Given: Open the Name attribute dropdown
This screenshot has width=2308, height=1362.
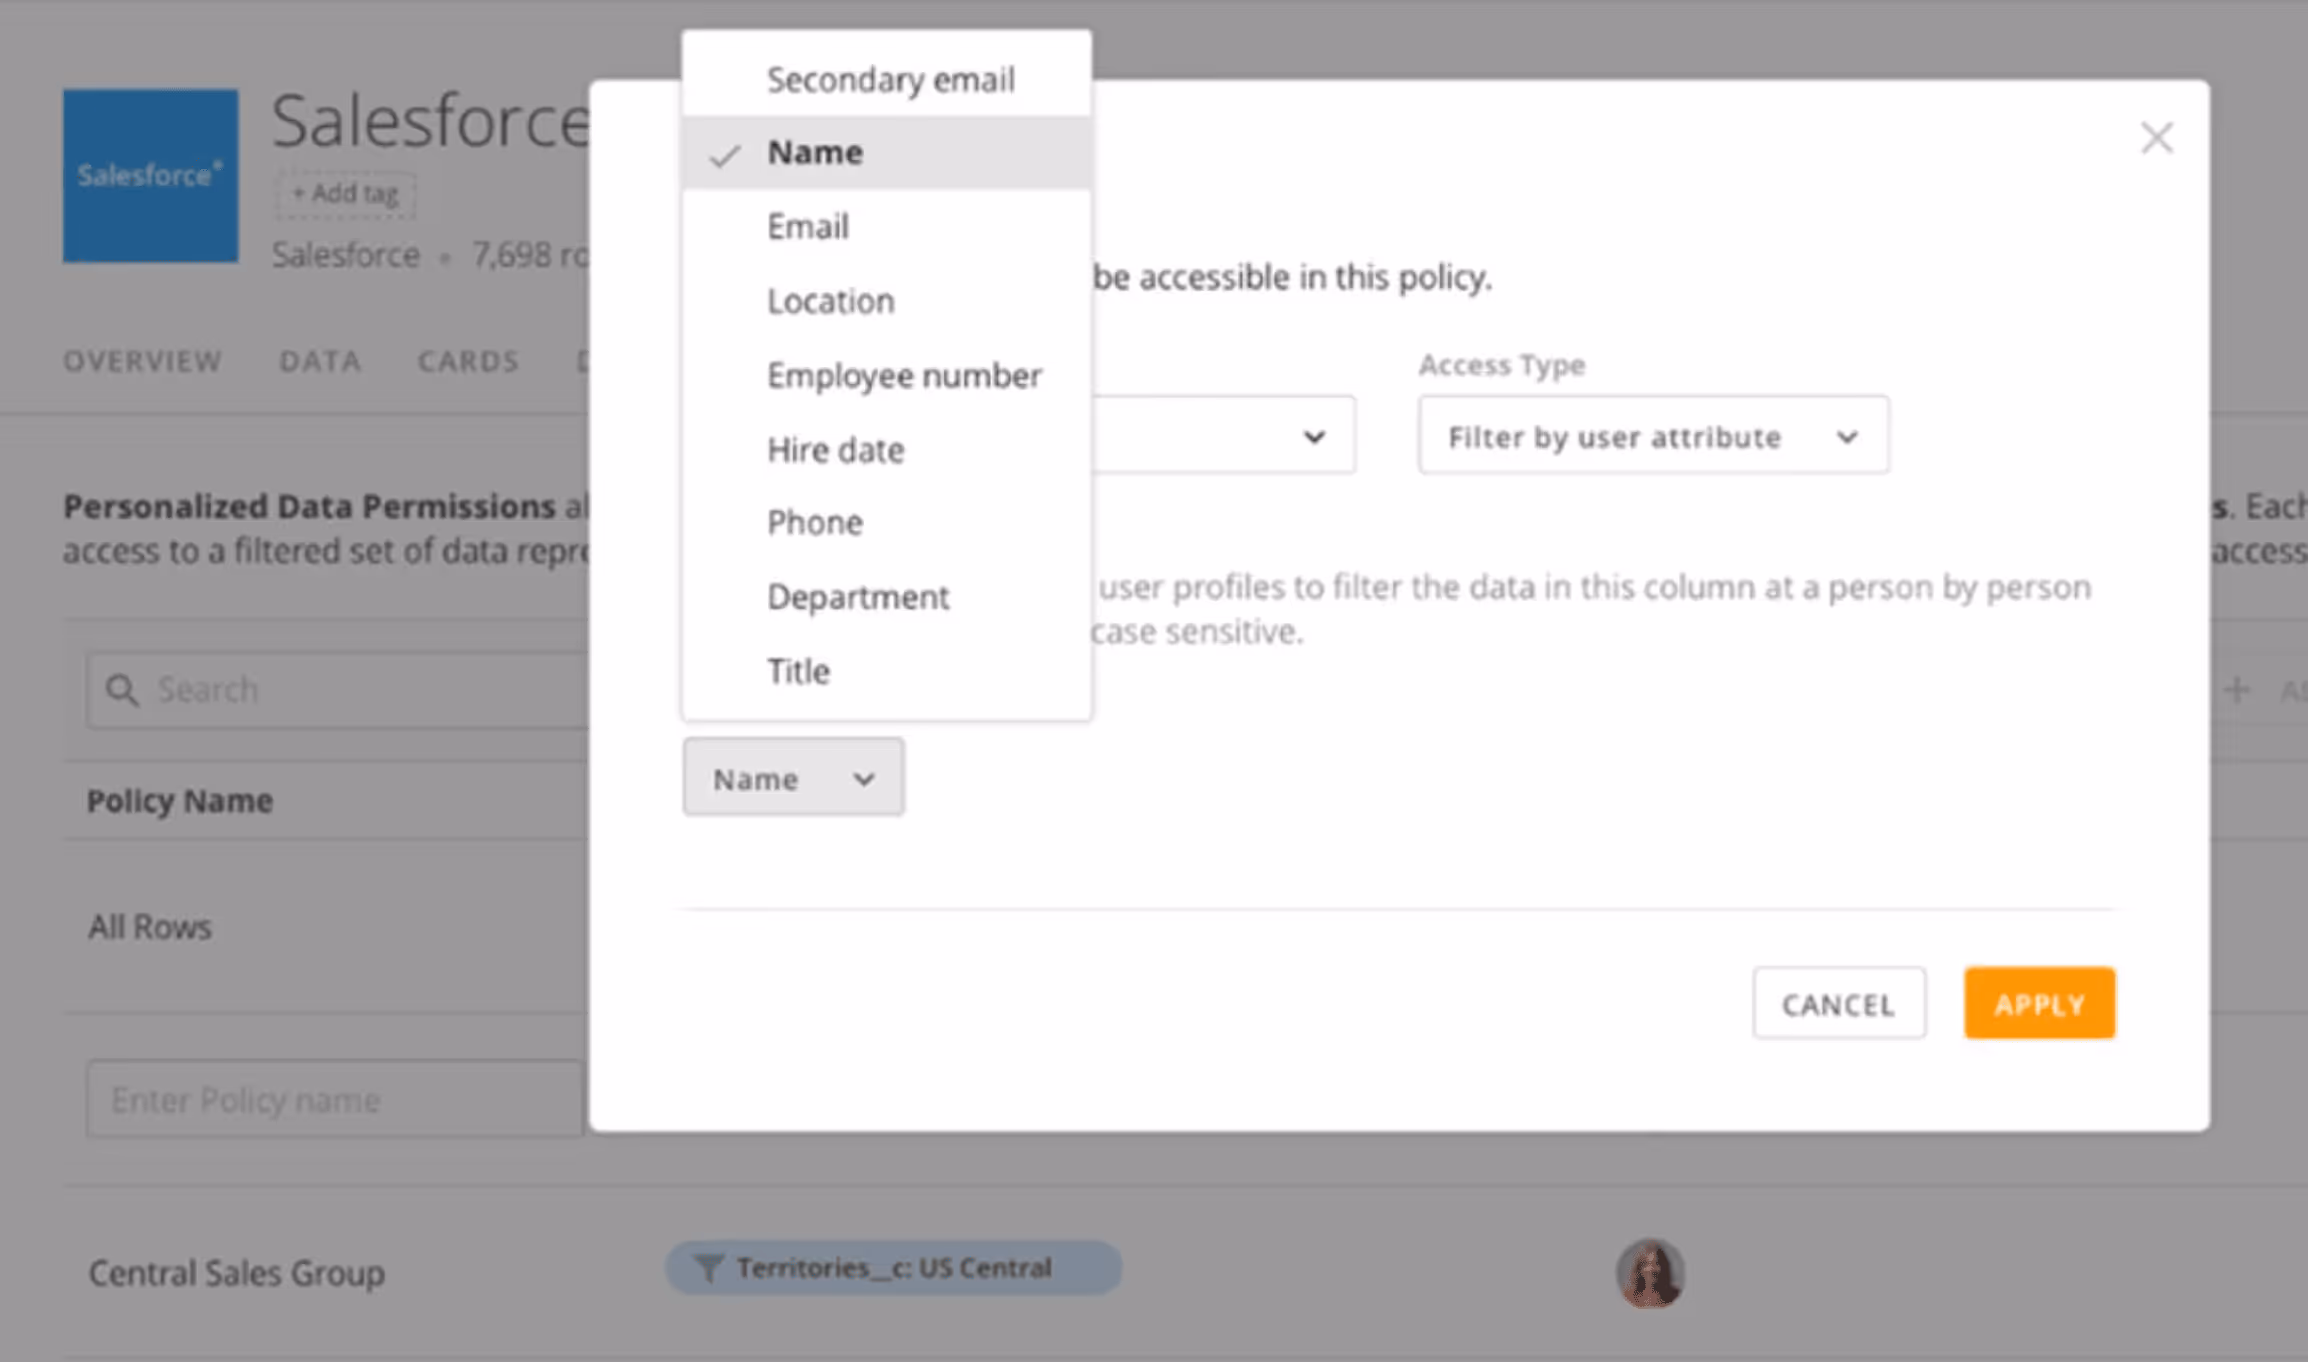Looking at the screenshot, I should (x=793, y=778).
